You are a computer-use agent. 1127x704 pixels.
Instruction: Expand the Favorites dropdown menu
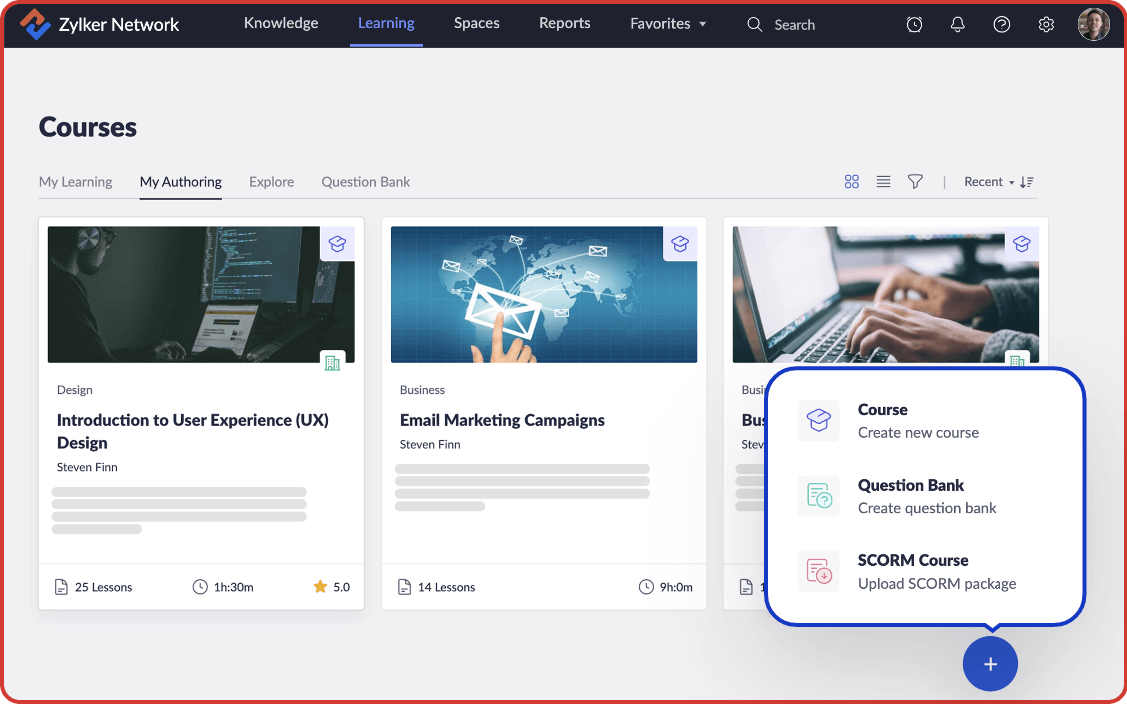point(668,24)
